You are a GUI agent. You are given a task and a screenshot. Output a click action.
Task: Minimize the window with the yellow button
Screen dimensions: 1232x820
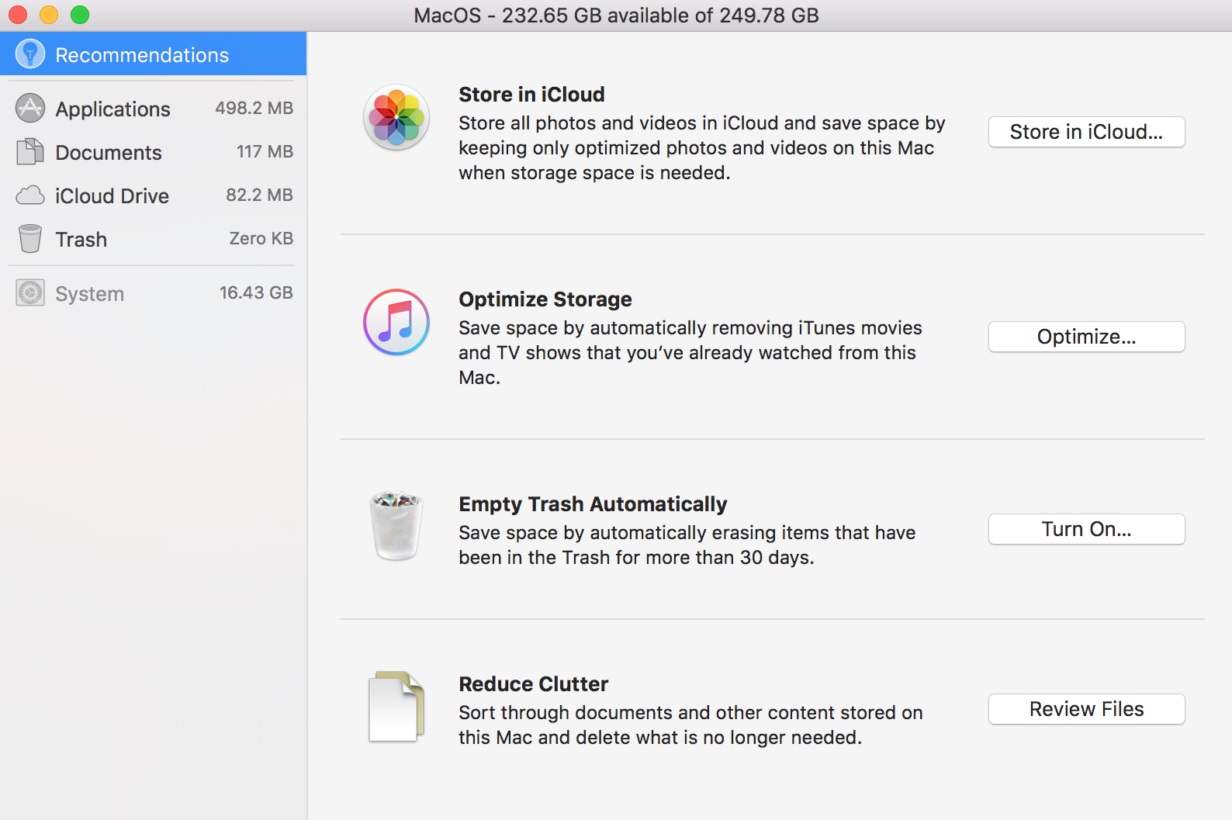click(49, 15)
